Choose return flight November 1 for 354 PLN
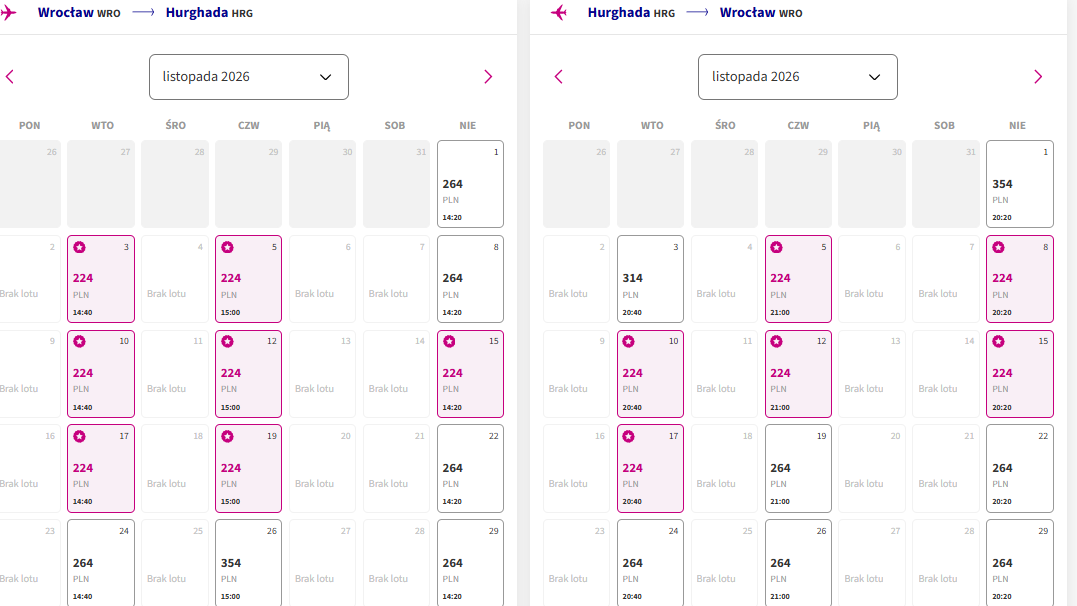This screenshot has height=606, width=1077. (1020, 184)
